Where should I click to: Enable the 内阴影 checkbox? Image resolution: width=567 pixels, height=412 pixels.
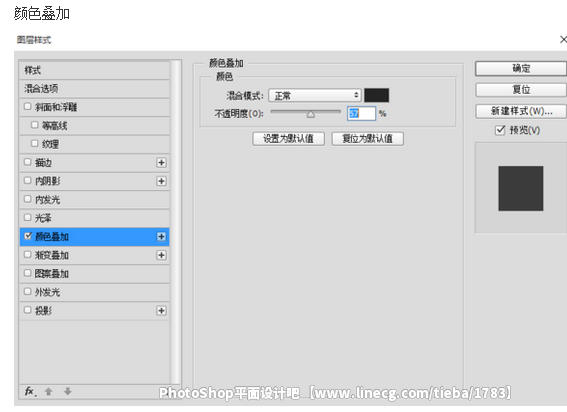pos(27,180)
